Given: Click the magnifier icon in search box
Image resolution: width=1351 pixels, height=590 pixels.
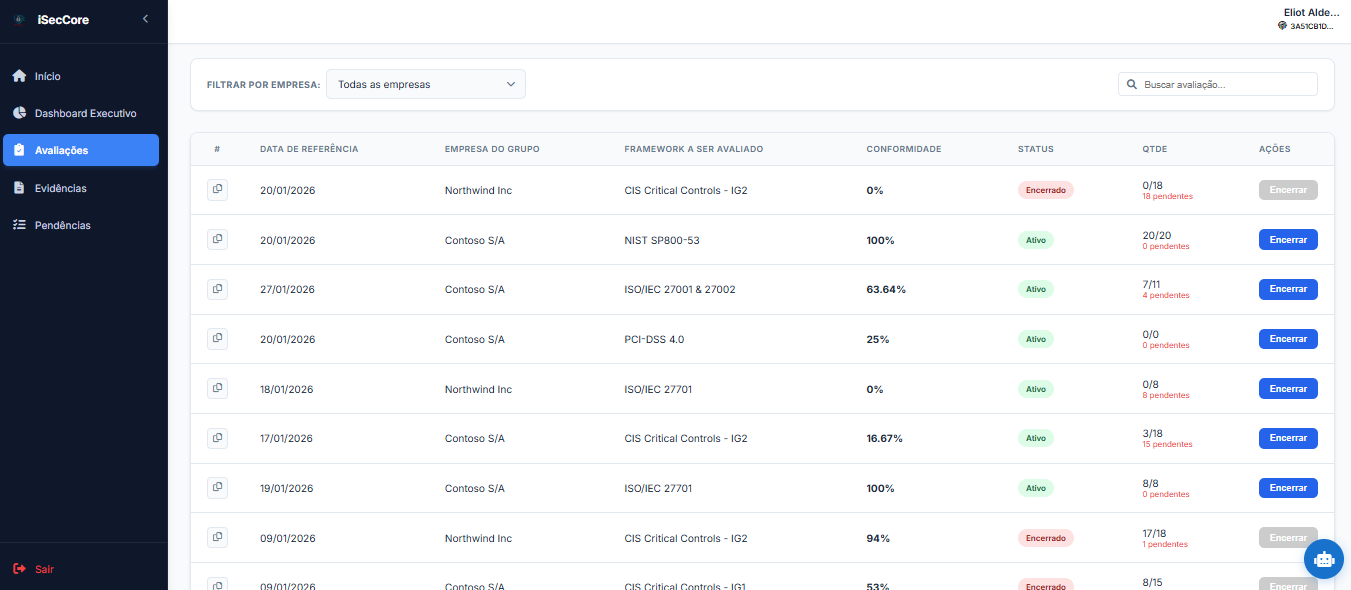Looking at the screenshot, I should point(1132,85).
